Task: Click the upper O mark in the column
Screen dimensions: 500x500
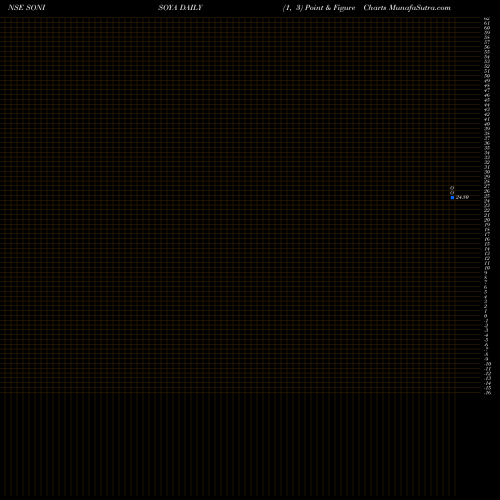Action: click(452, 188)
